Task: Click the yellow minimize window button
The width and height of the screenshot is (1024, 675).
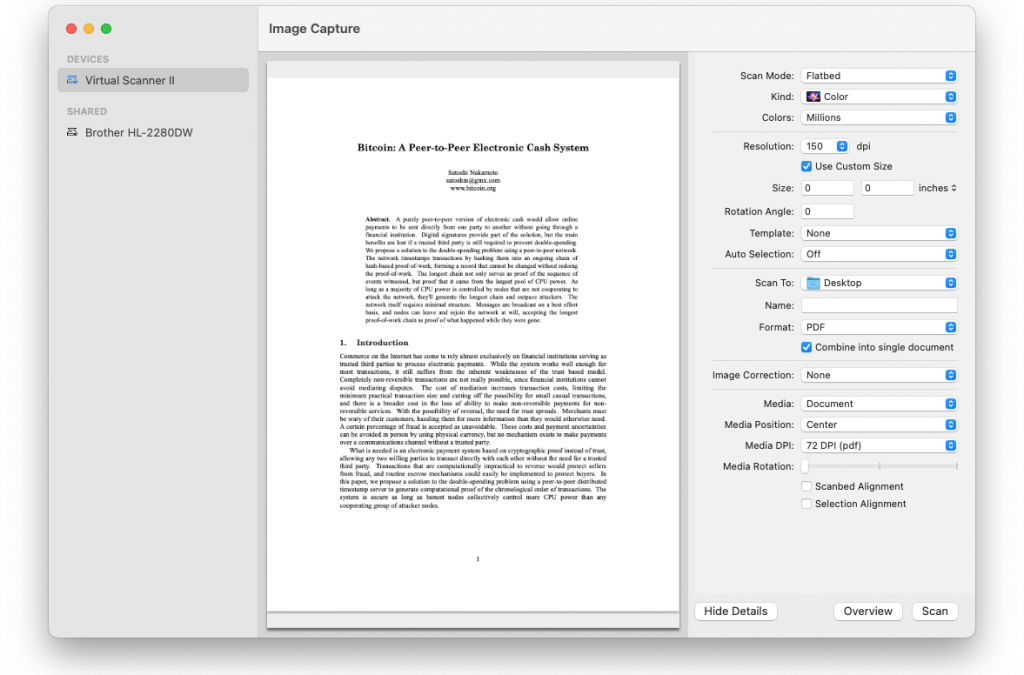Action: 89,29
